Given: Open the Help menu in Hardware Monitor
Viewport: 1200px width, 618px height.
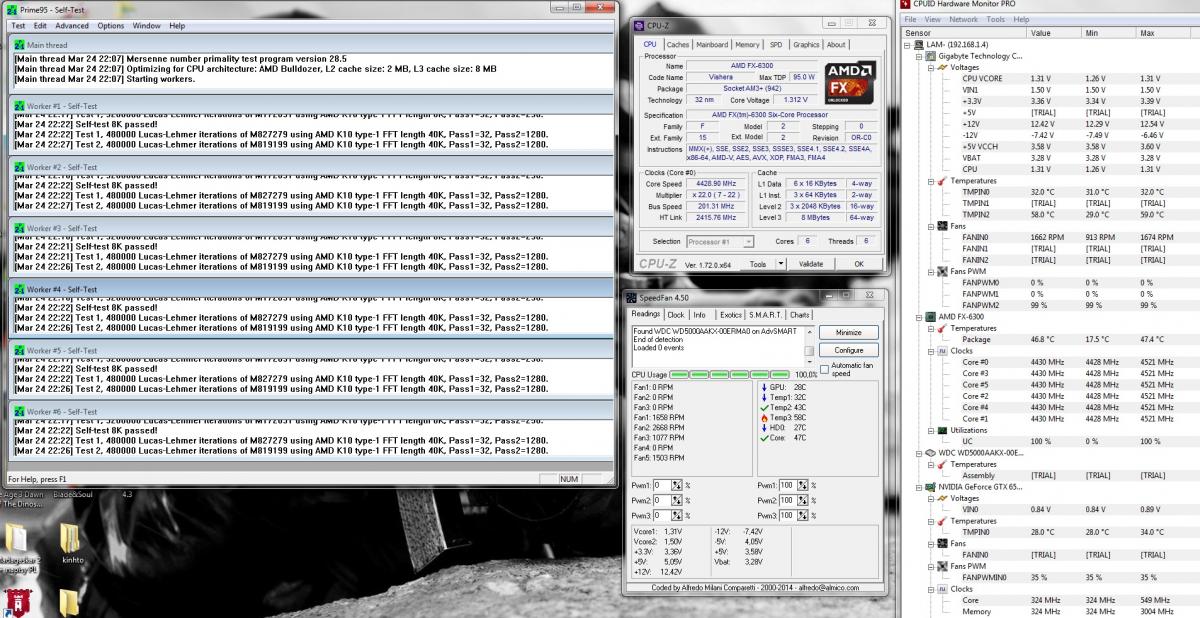Looking at the screenshot, I should click(1020, 19).
